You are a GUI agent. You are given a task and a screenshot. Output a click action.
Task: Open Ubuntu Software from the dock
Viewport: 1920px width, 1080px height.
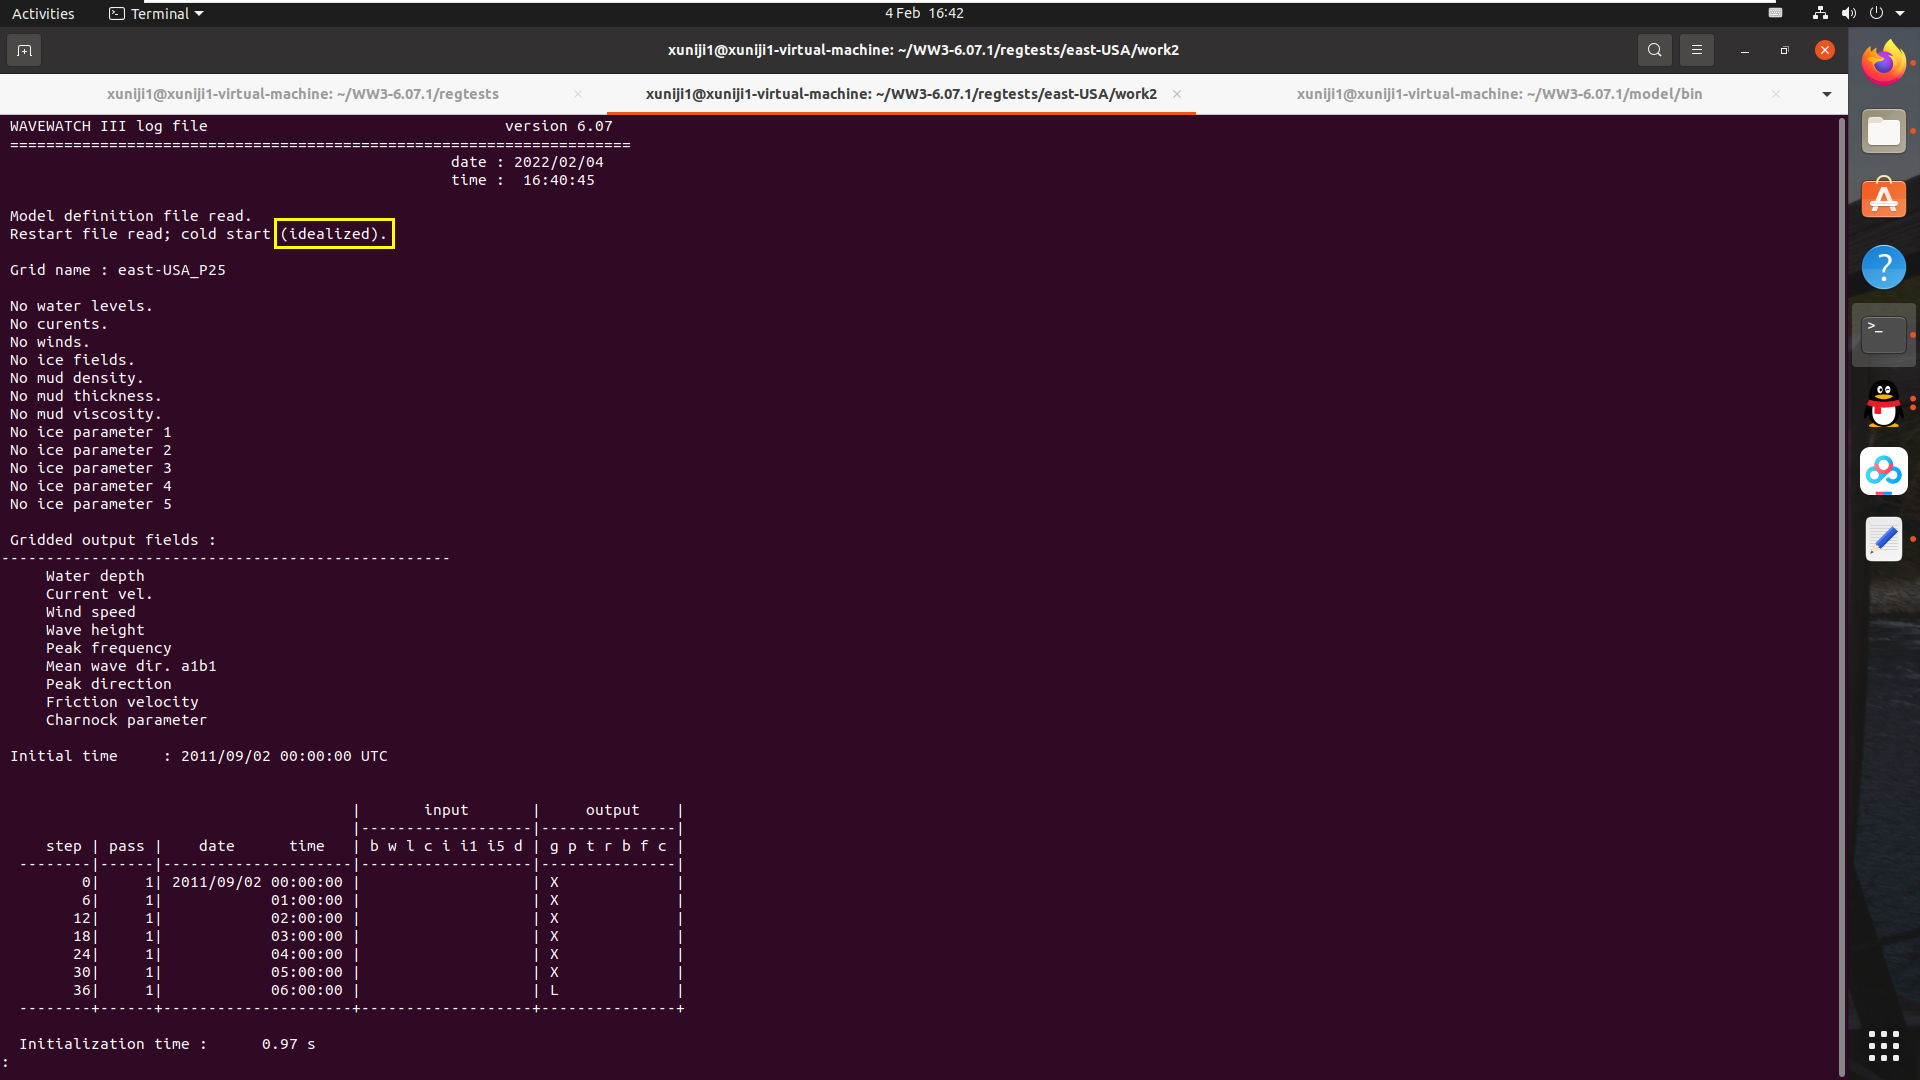[x=1884, y=199]
